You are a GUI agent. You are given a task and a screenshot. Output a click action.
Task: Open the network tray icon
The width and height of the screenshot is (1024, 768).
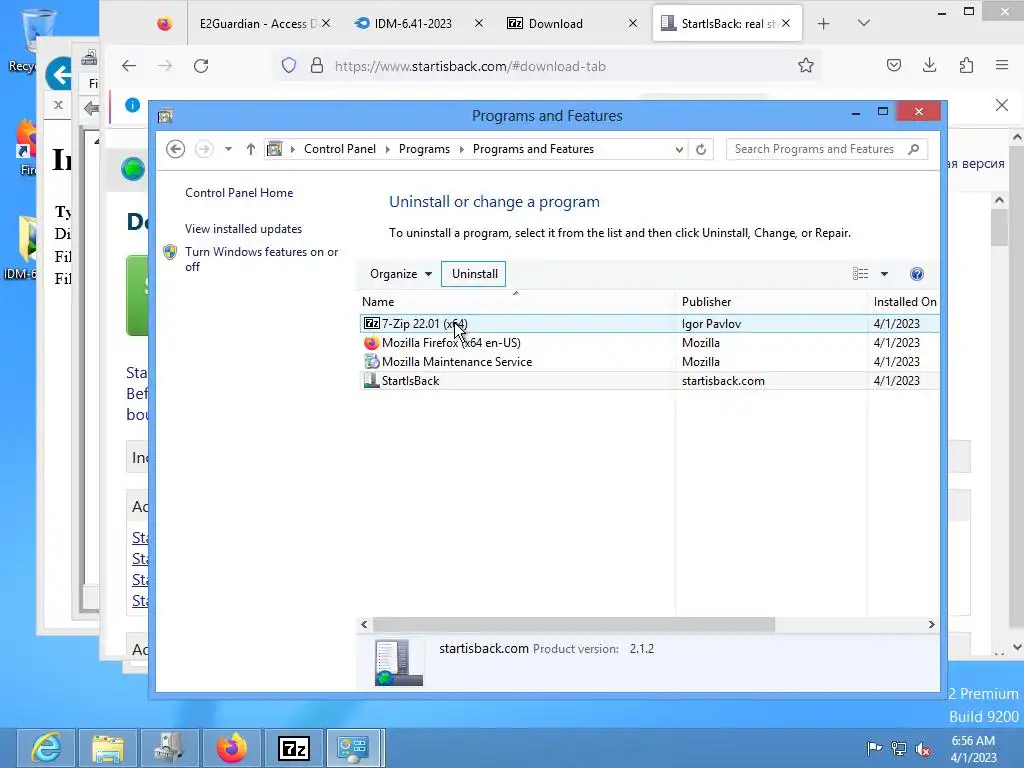pyautogui.click(x=899, y=748)
